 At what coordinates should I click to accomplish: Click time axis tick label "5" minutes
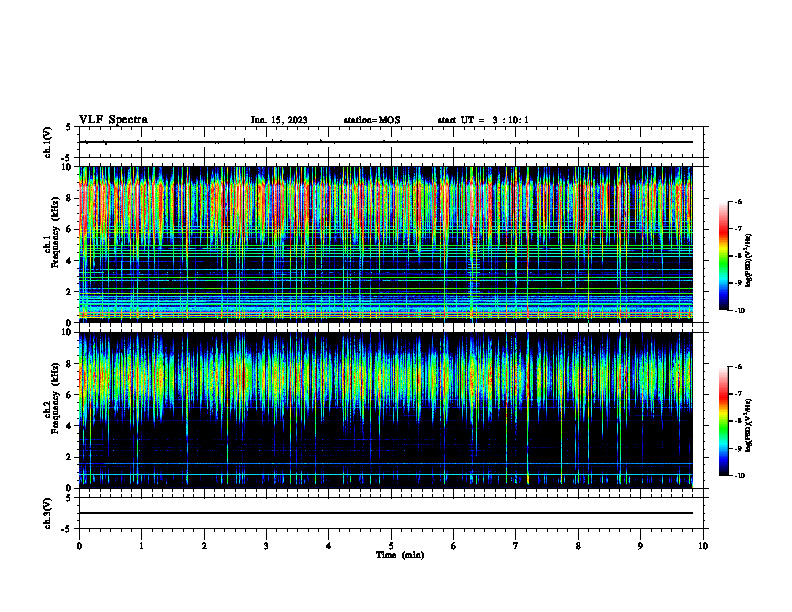click(391, 546)
